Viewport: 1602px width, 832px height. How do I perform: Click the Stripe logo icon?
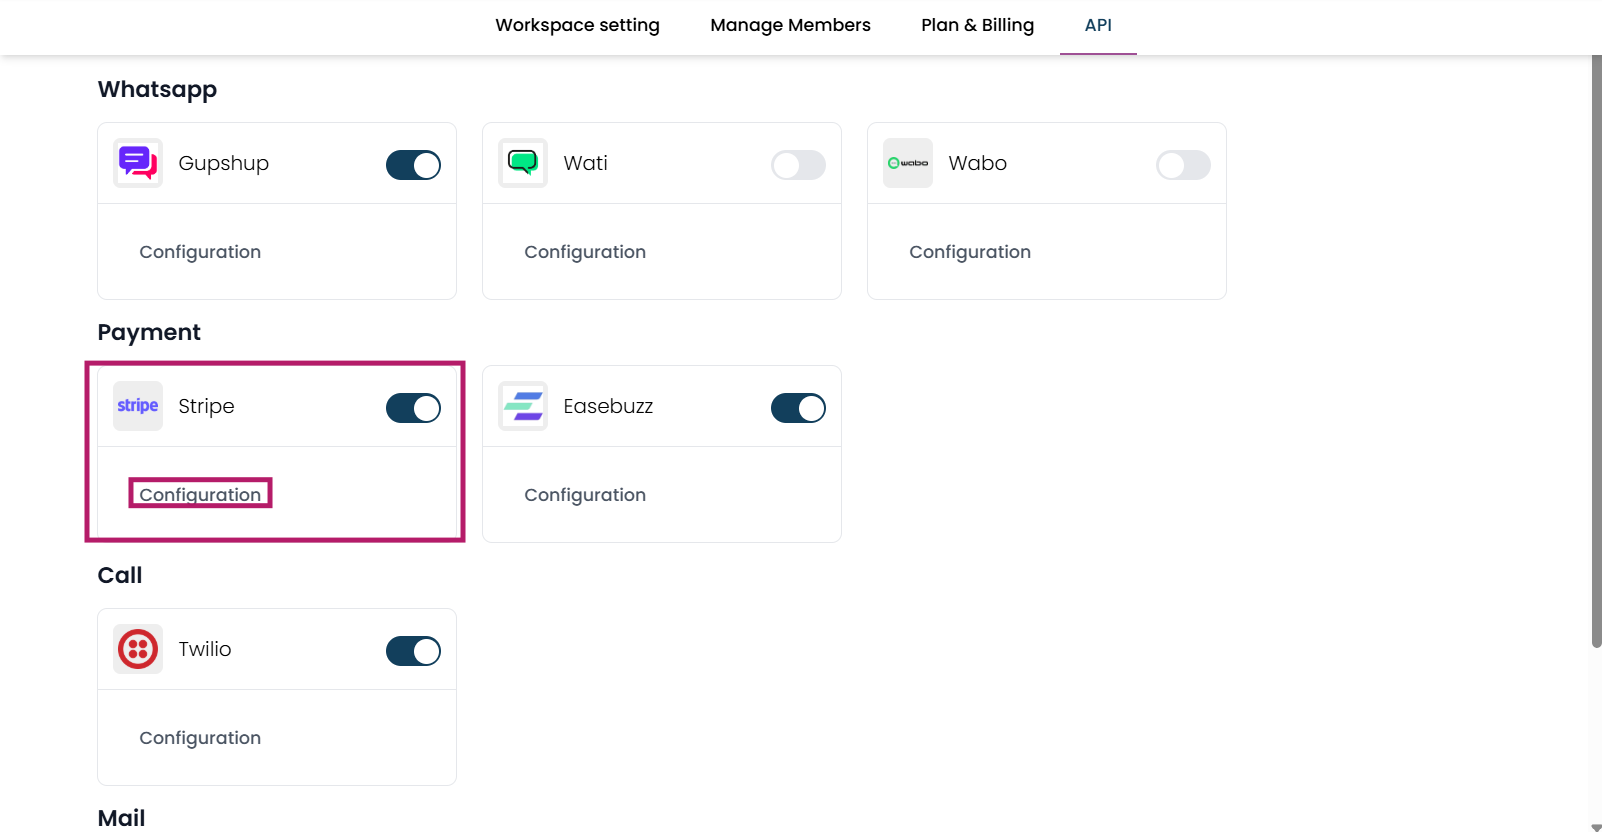click(x=138, y=406)
